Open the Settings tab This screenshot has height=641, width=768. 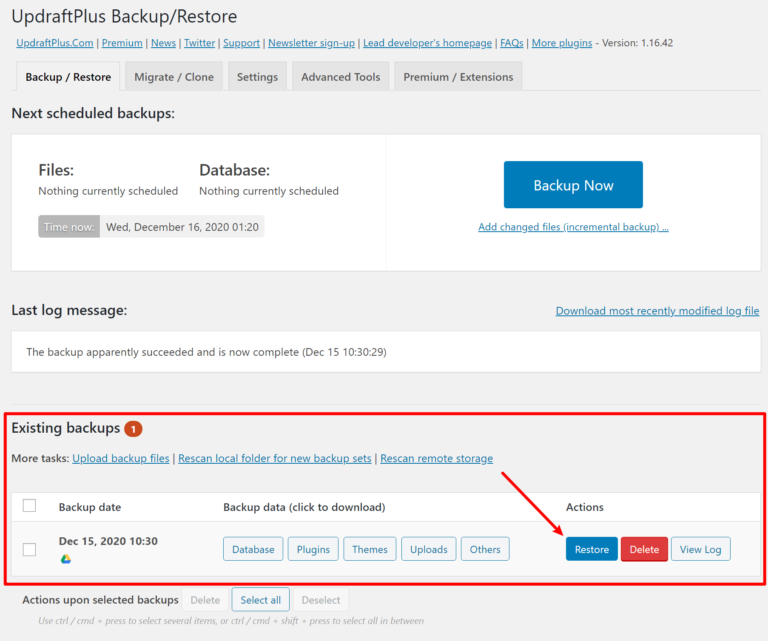click(257, 77)
